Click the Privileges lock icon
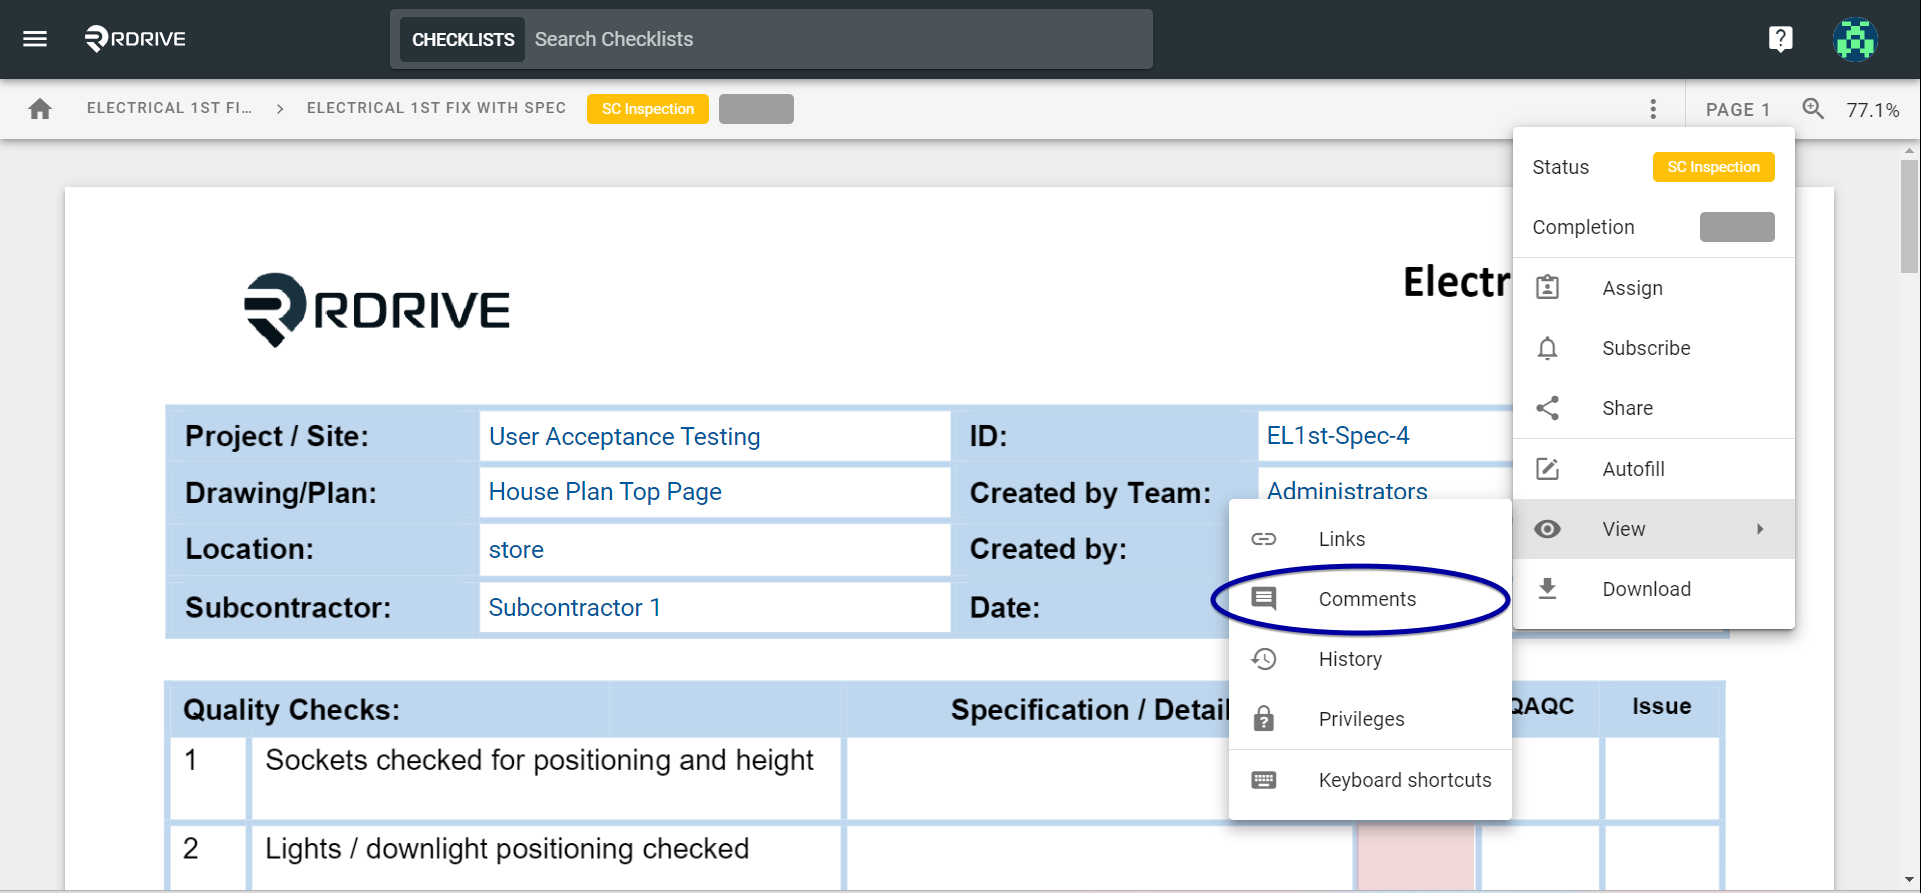The image size is (1921, 893). (x=1264, y=719)
